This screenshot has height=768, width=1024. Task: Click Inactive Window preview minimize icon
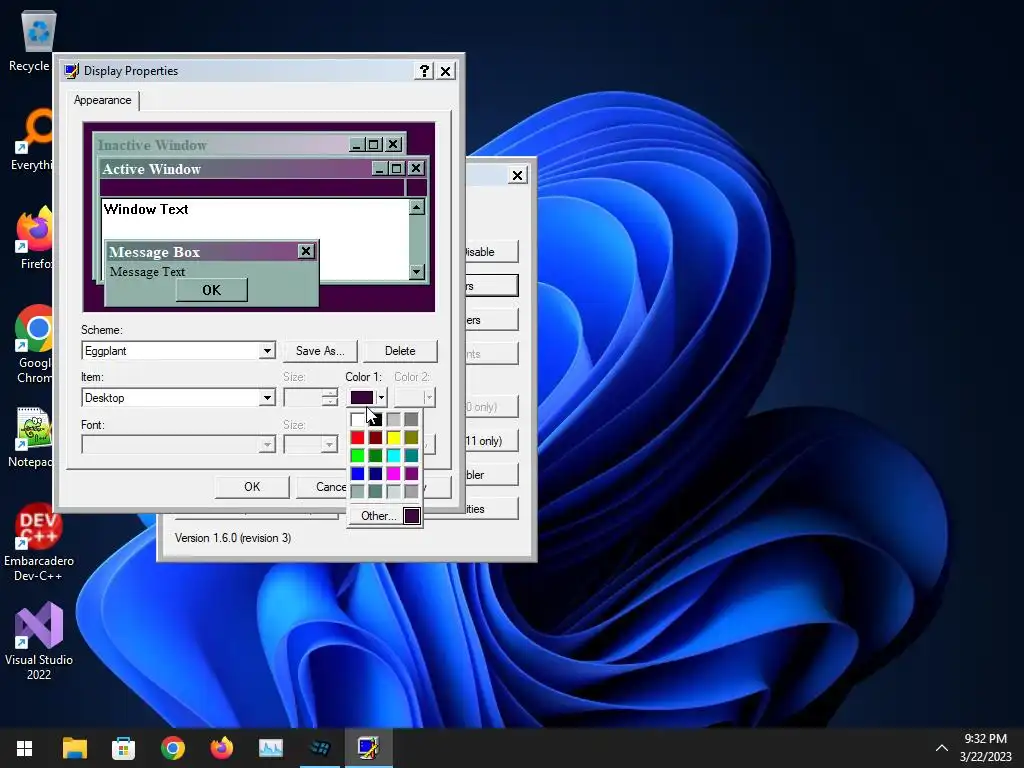click(x=356, y=145)
